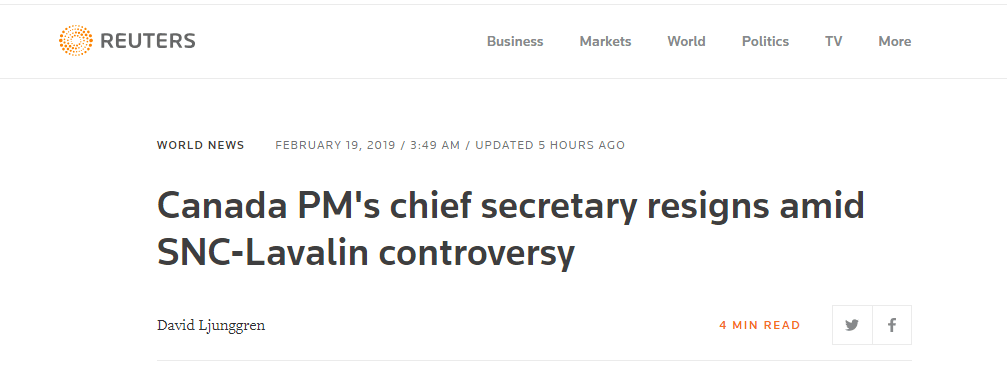Screen dimensions: 1007x374
Task: Click the Updated 5 hours ago text
Action: click(x=550, y=145)
